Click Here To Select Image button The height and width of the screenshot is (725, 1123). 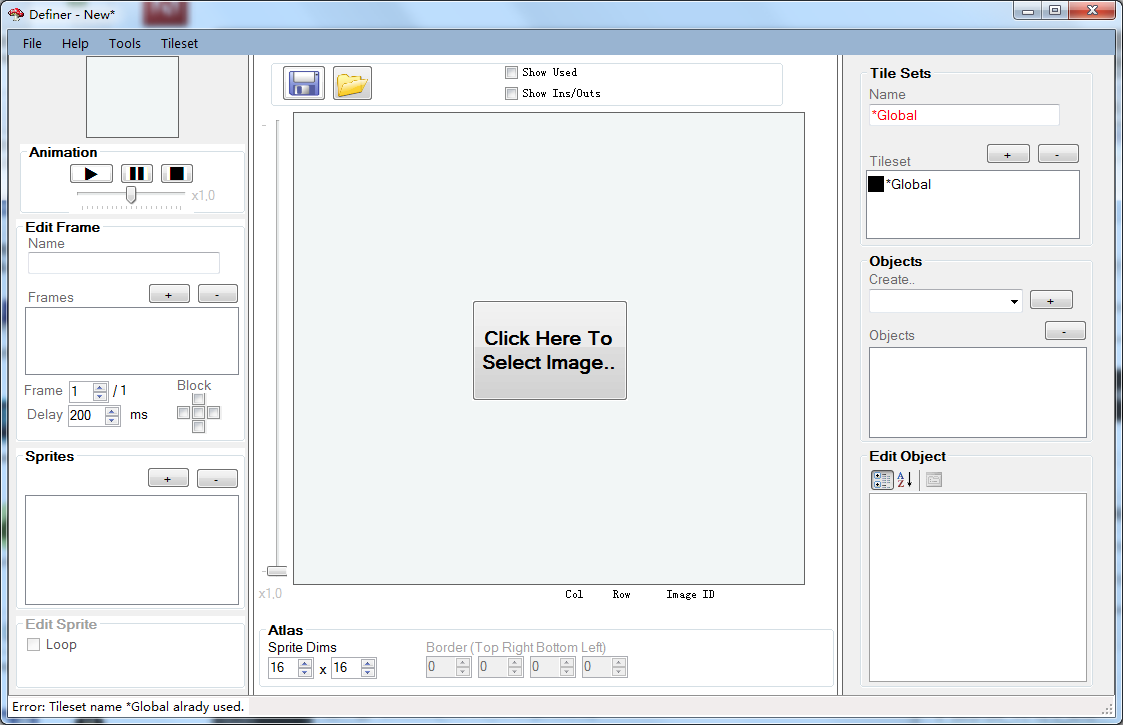tap(549, 350)
